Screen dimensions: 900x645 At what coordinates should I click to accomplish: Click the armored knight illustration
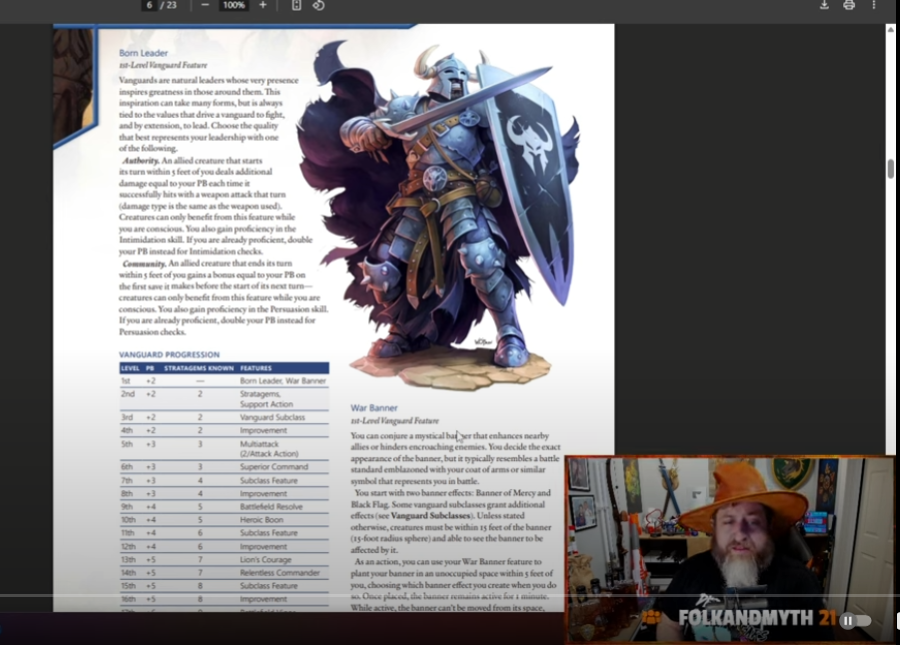tap(450, 210)
